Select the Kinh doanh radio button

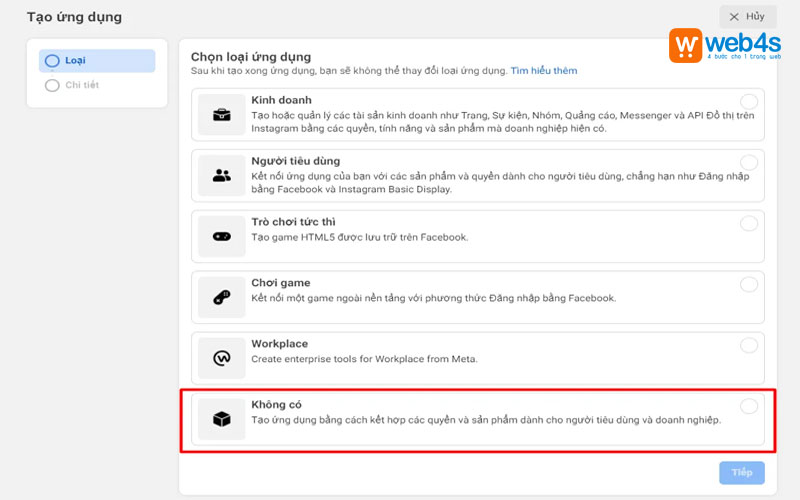[749, 102]
